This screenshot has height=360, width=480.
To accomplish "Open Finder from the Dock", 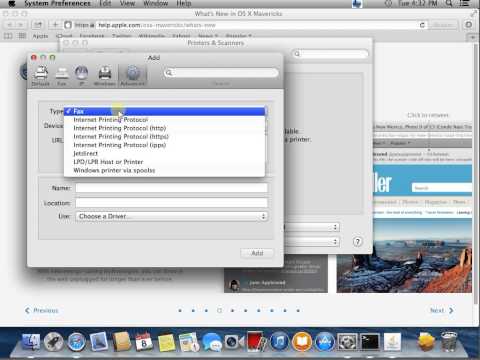I will 31,342.
